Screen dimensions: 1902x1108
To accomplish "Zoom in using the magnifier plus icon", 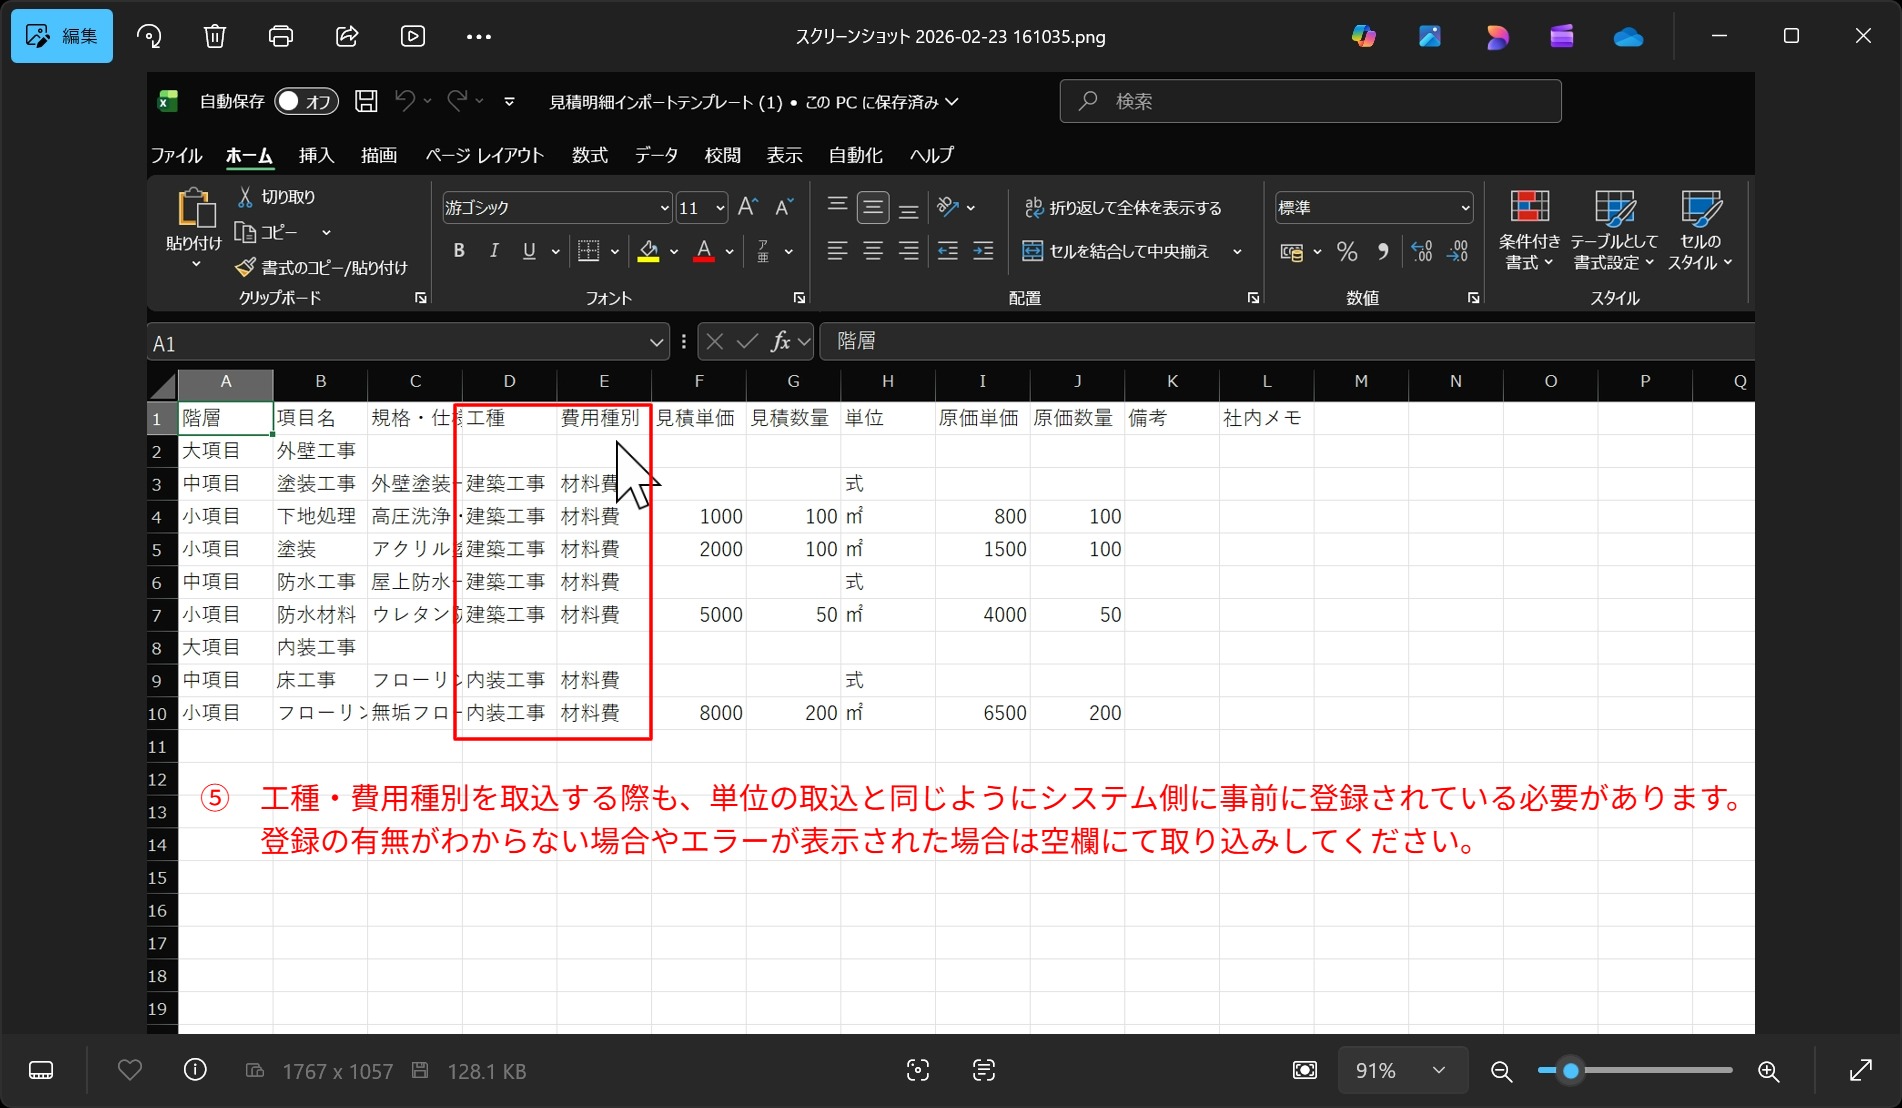I will click(x=1768, y=1071).
